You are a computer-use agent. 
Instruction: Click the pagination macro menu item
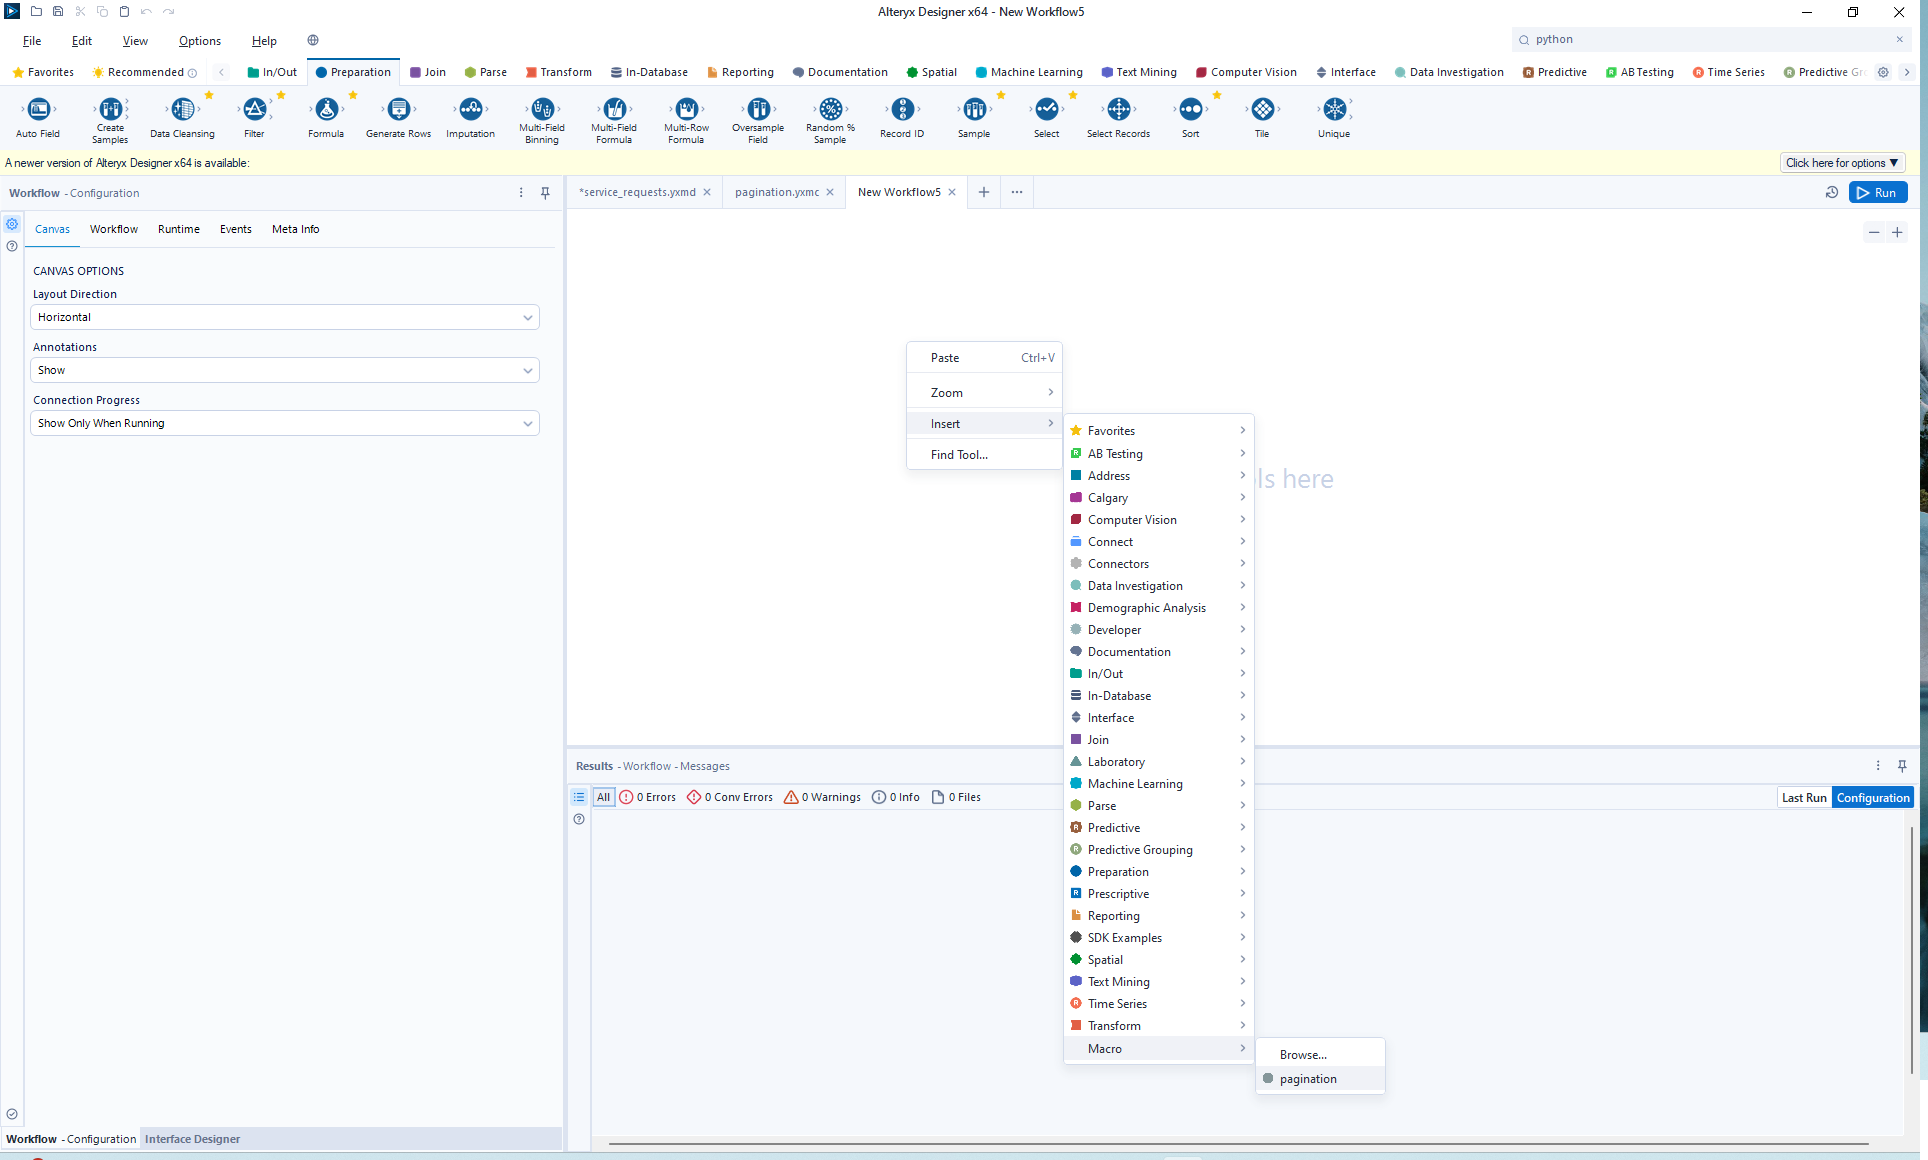pyautogui.click(x=1308, y=1077)
